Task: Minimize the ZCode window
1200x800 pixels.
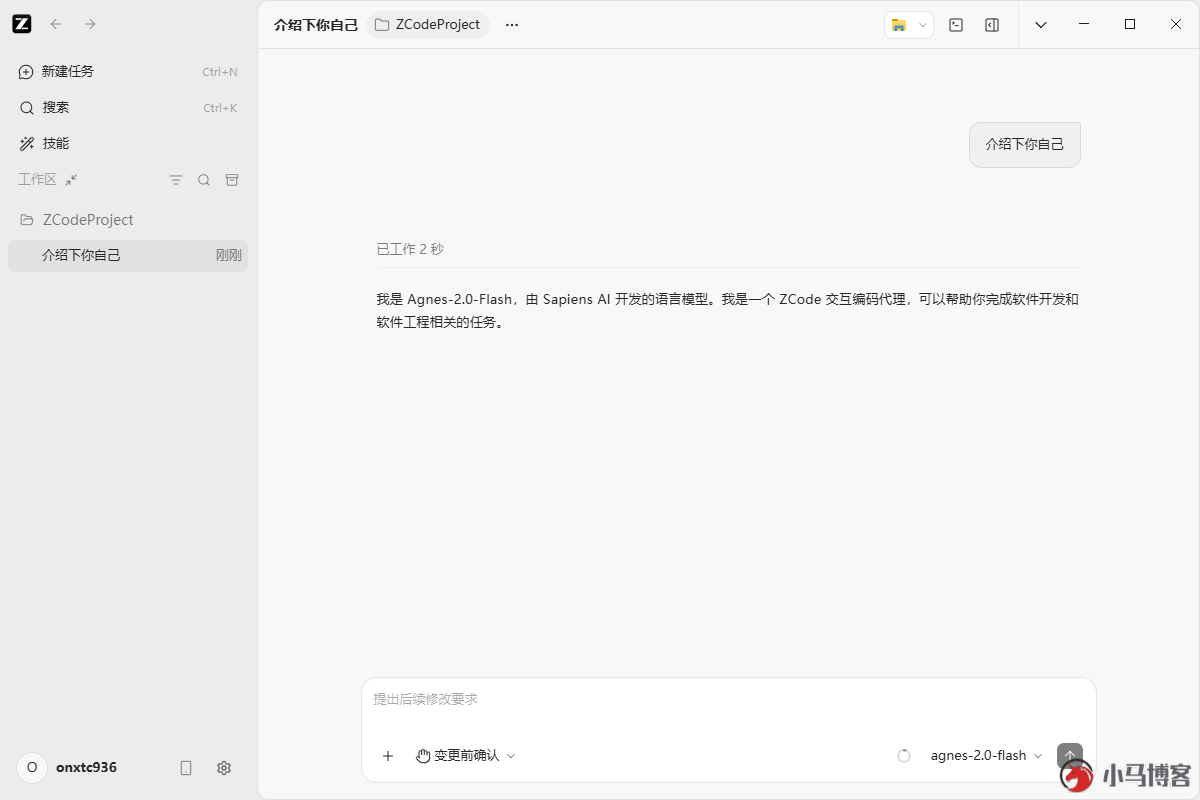Action: (x=1084, y=24)
